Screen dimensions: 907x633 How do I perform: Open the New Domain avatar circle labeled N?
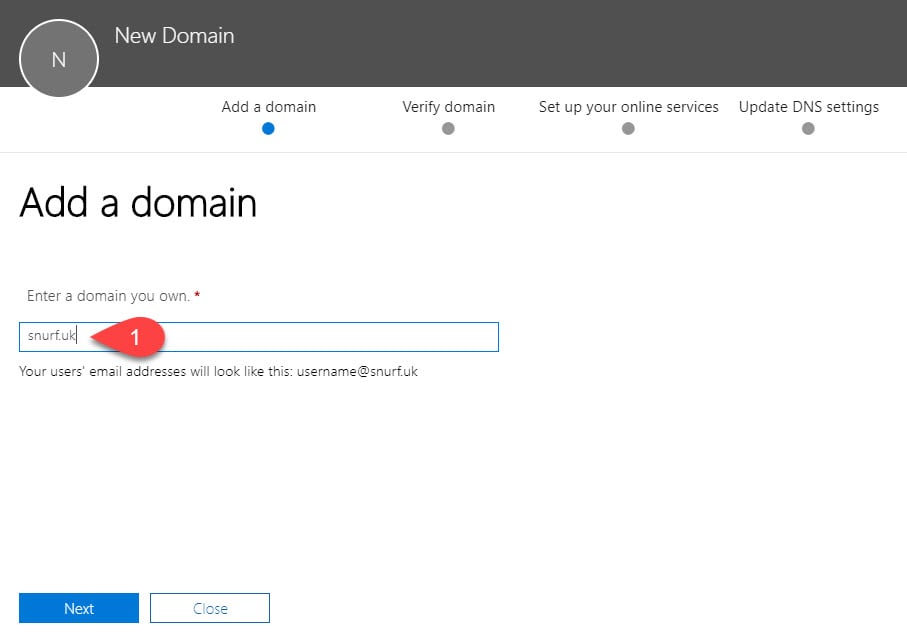coord(58,58)
